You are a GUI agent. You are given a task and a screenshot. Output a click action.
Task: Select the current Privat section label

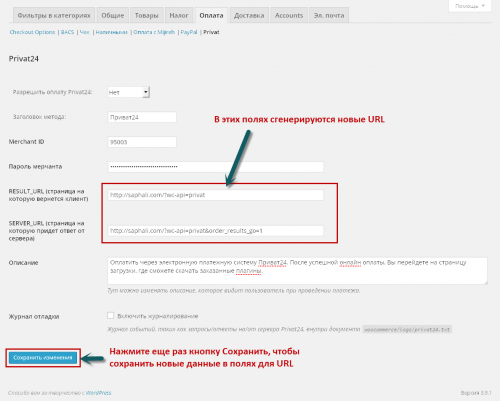(x=211, y=32)
